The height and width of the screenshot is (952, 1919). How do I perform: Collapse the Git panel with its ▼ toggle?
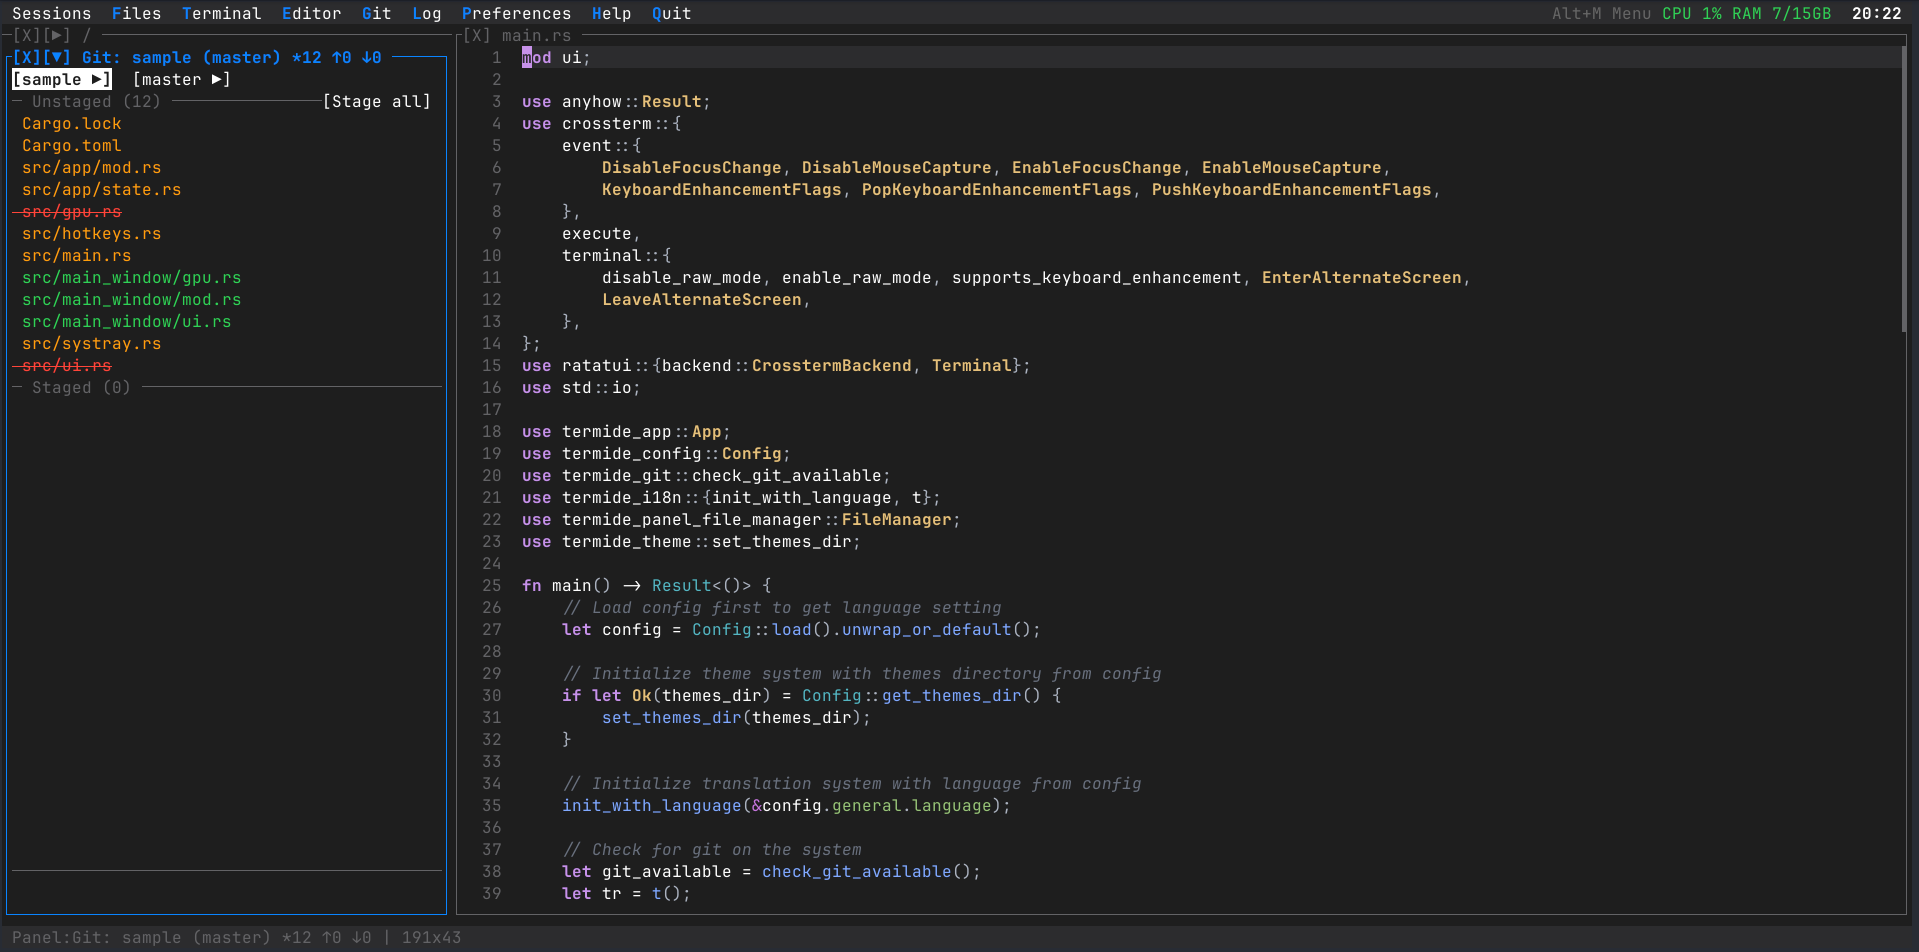(58, 57)
